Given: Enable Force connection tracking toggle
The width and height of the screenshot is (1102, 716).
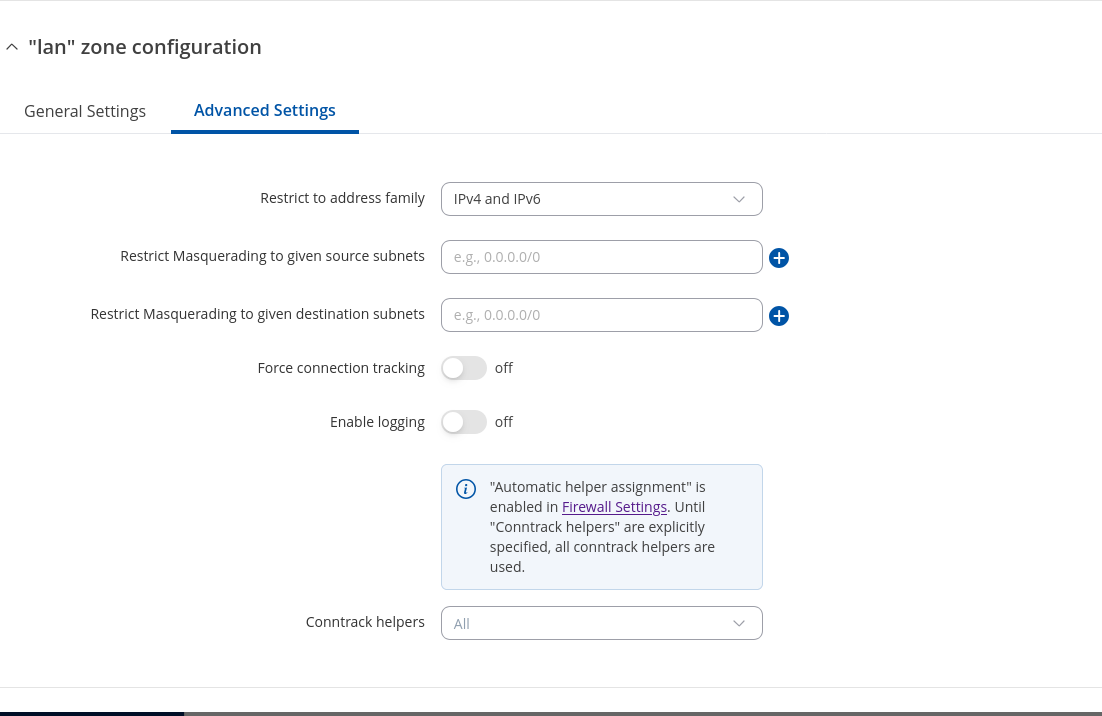Looking at the screenshot, I should pos(464,368).
